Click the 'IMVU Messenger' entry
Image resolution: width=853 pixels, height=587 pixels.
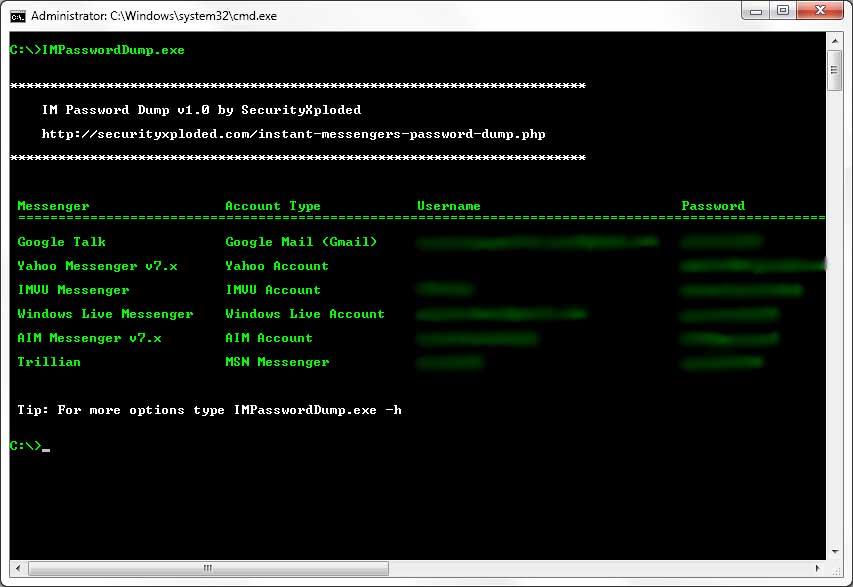point(73,290)
